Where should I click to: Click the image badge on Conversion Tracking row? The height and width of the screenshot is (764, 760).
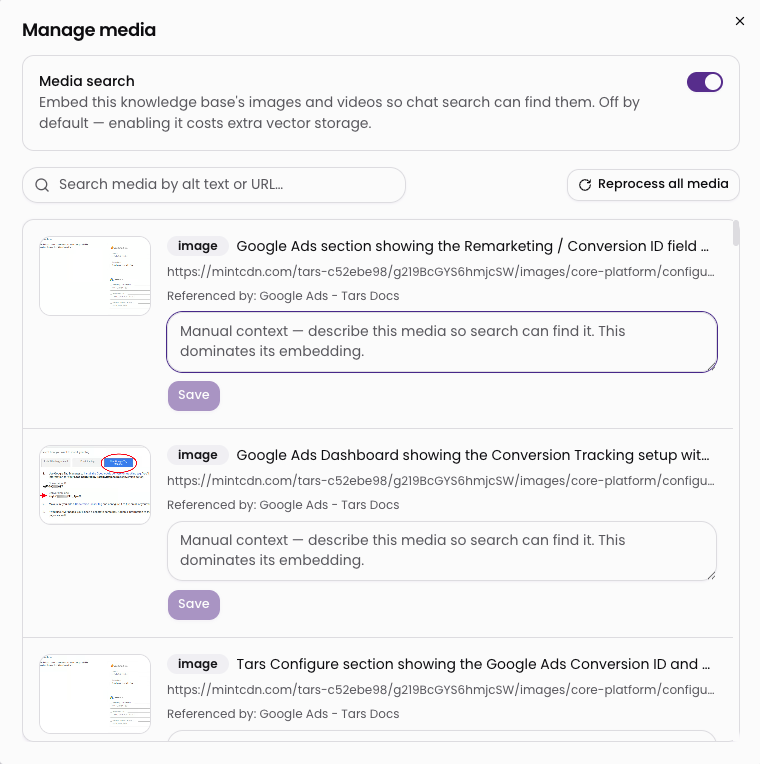pos(197,455)
